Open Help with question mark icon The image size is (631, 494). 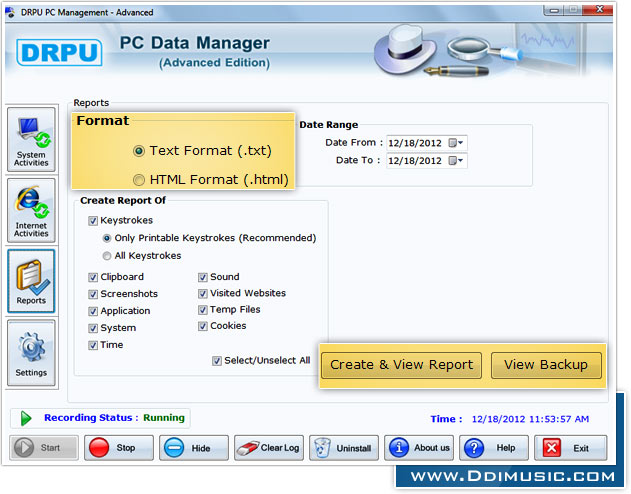494,448
